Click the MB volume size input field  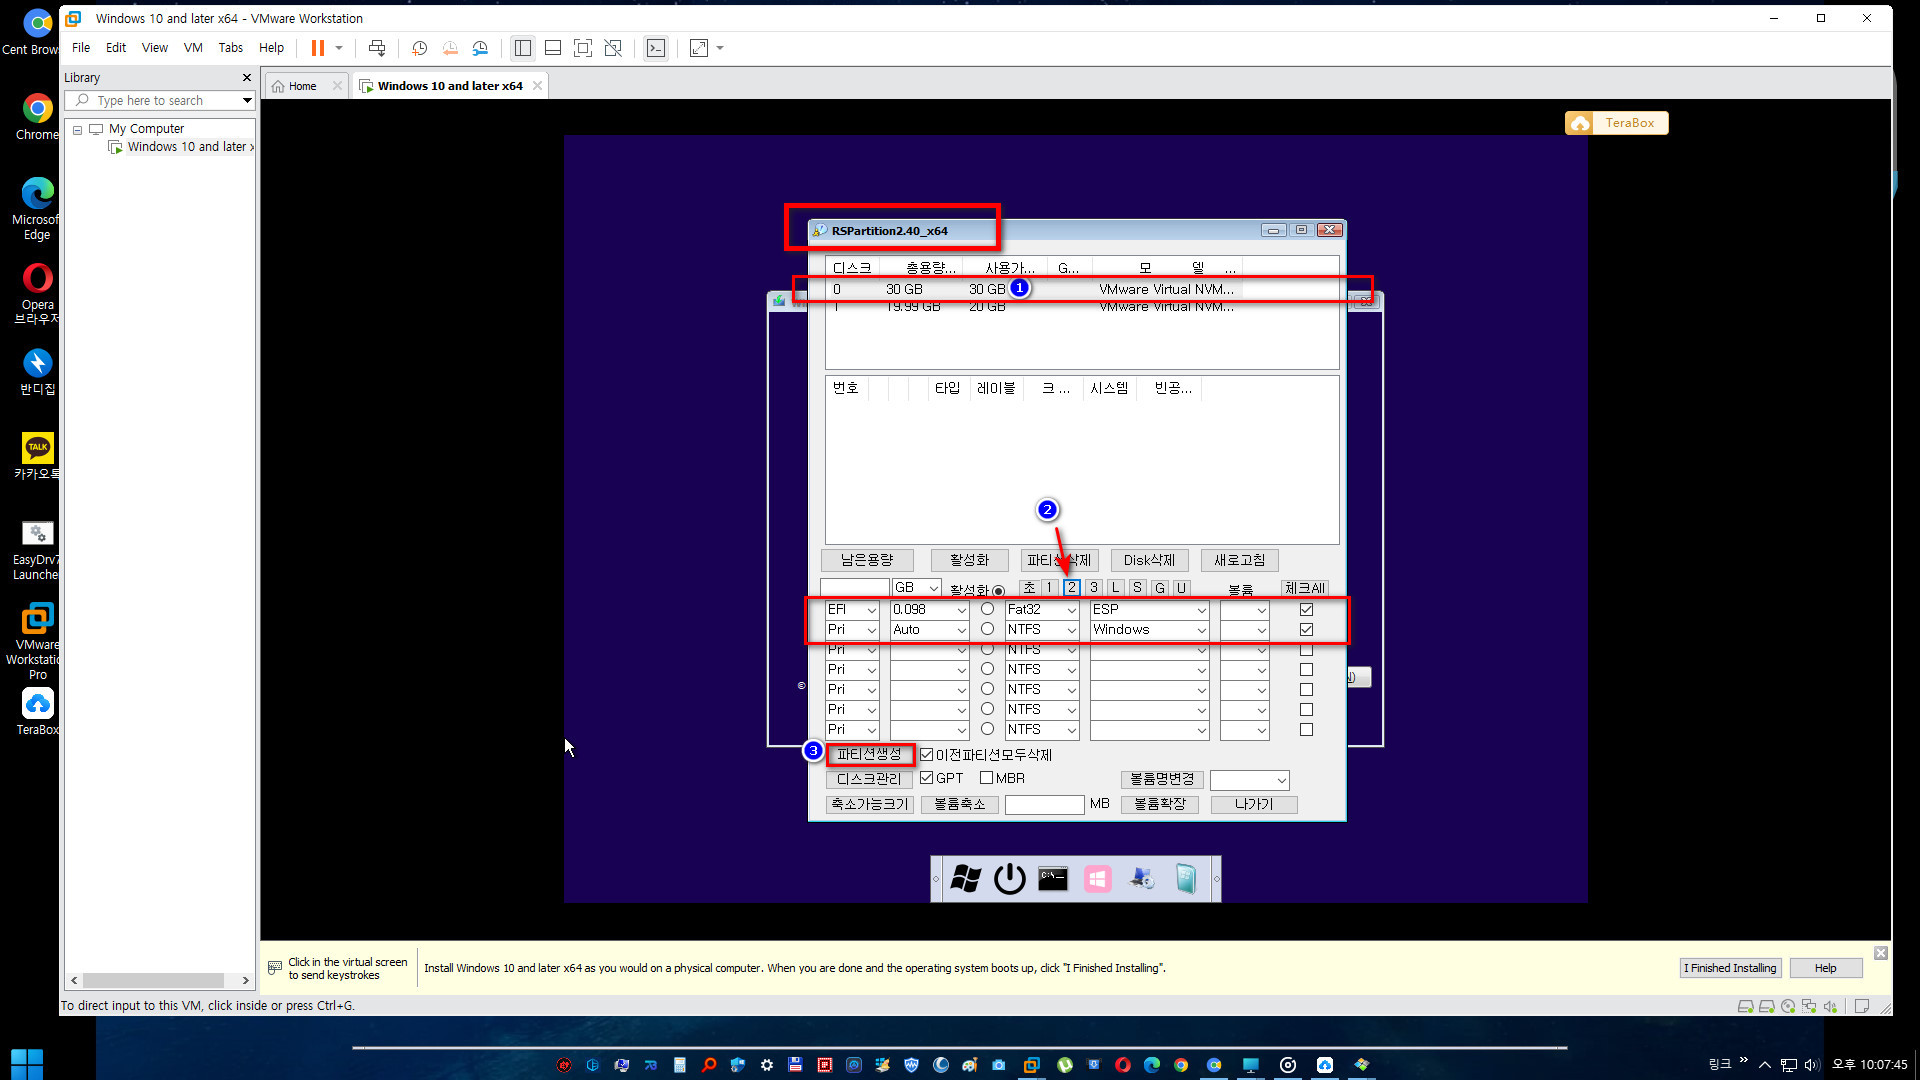(x=1044, y=805)
